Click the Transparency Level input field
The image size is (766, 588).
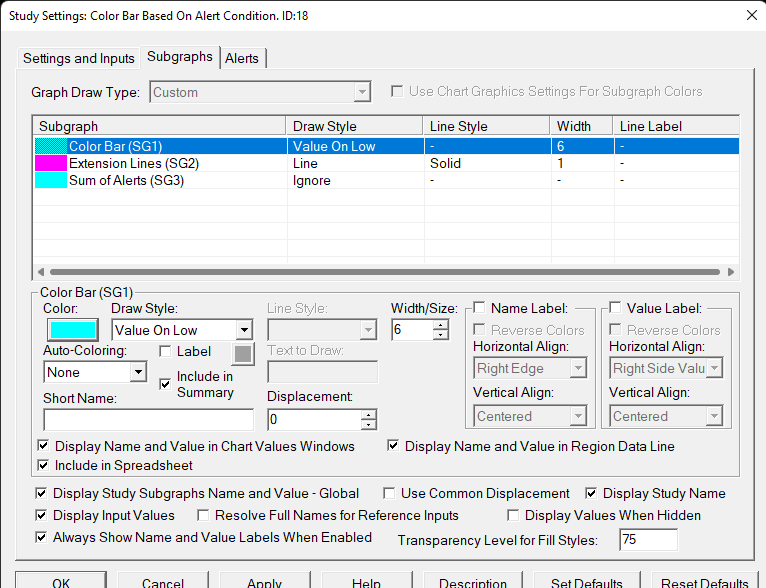tap(648, 539)
